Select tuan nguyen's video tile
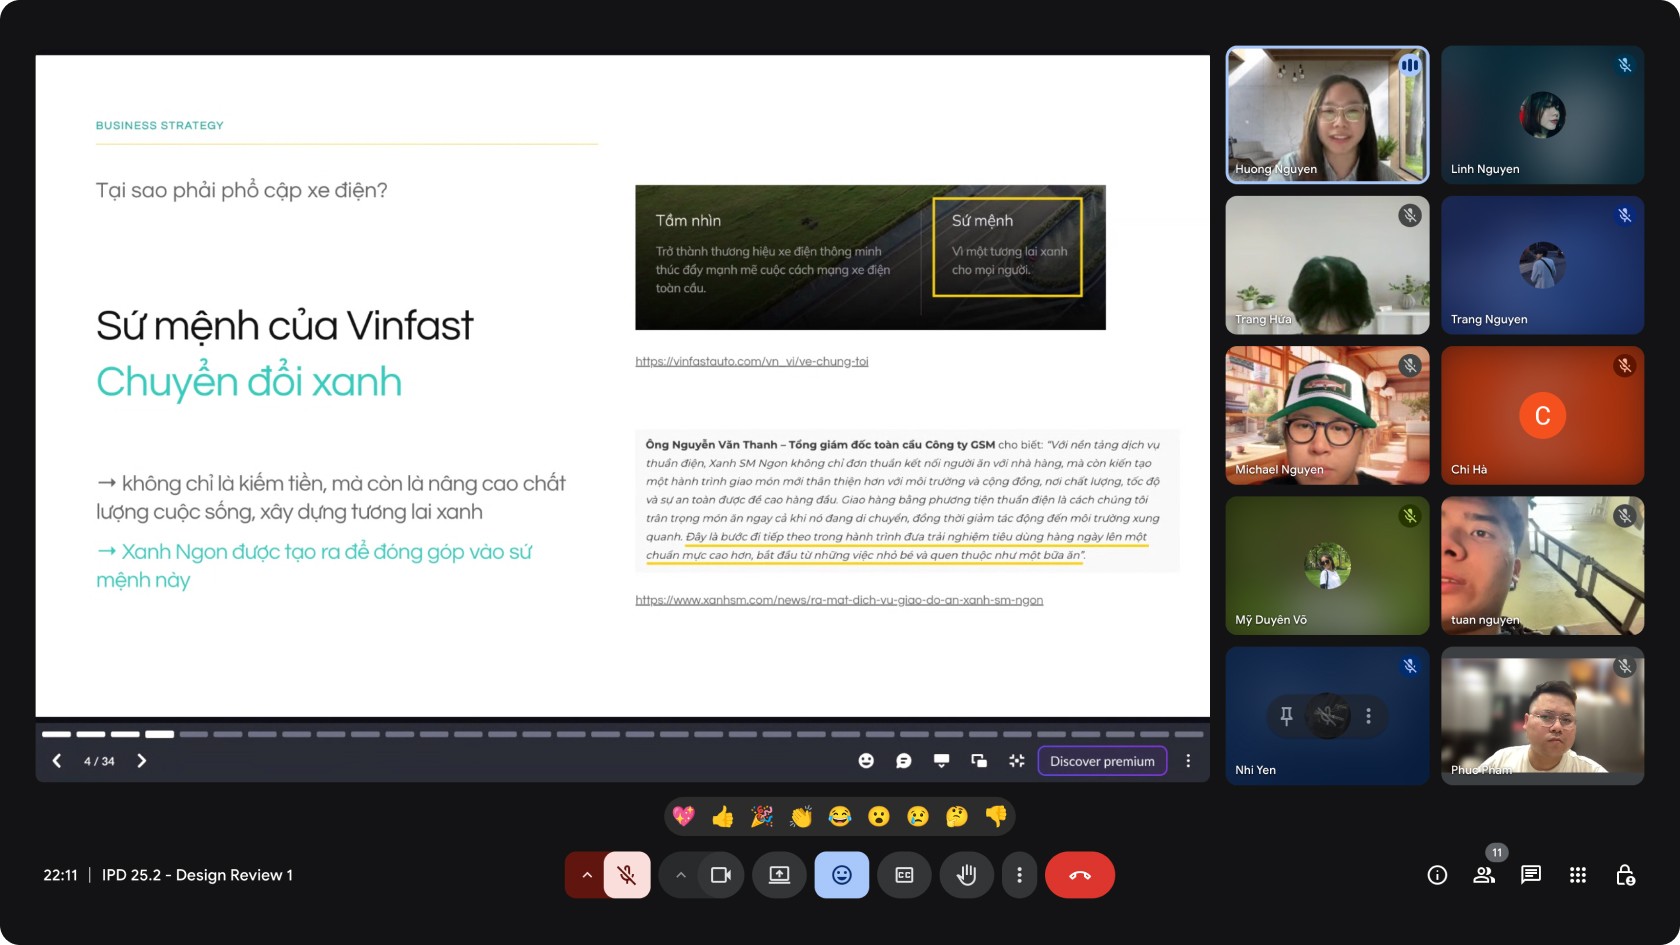Image resolution: width=1680 pixels, height=945 pixels. [x=1542, y=565]
